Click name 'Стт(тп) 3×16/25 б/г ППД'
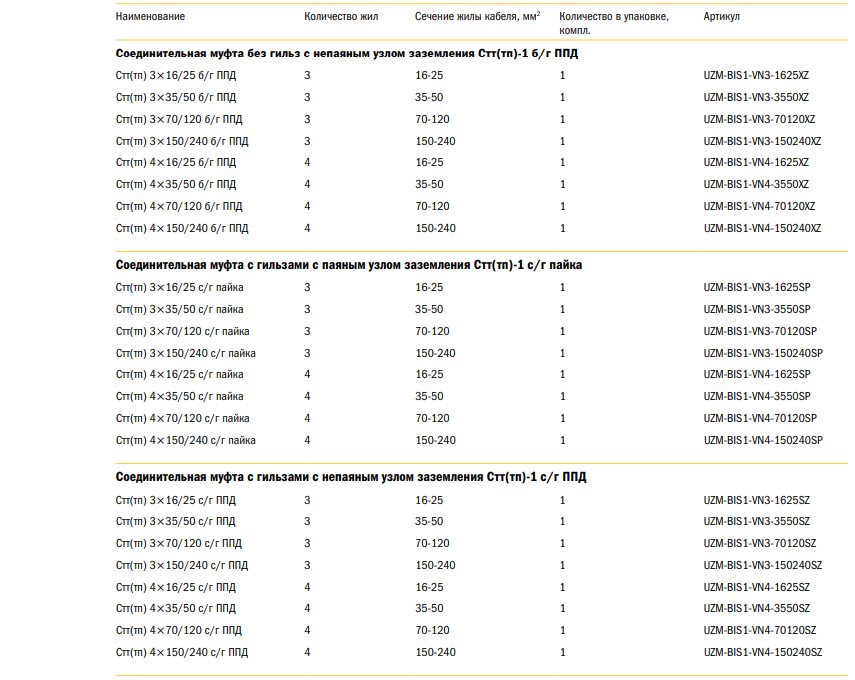 pos(176,75)
